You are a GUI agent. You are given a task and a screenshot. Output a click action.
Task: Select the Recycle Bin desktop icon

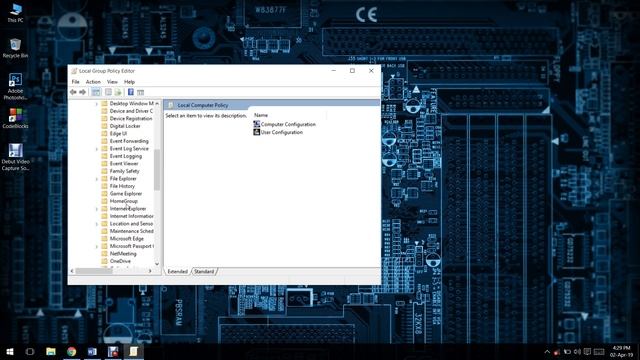[16, 48]
